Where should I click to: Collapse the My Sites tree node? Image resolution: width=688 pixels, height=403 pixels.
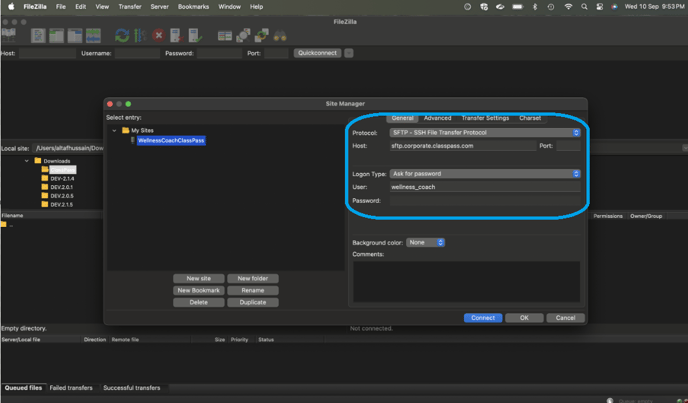114,130
